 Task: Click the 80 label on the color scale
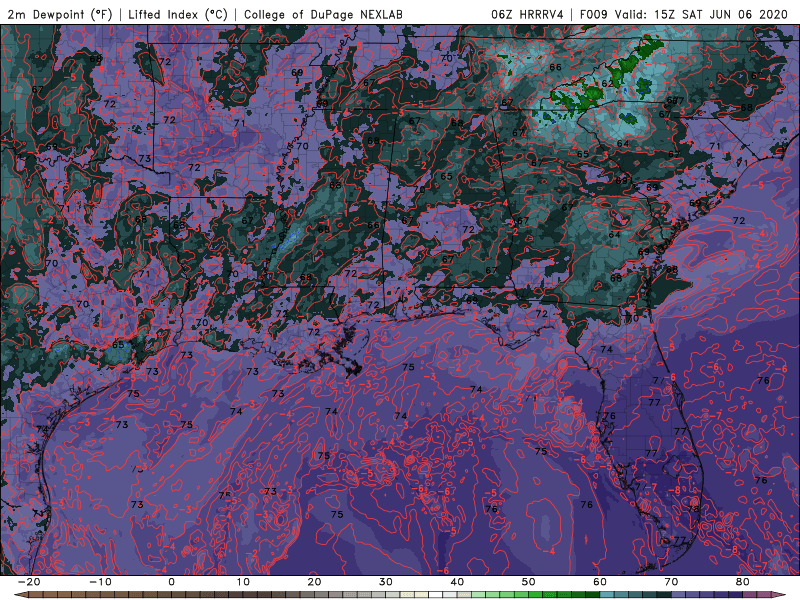pyautogui.click(x=743, y=582)
